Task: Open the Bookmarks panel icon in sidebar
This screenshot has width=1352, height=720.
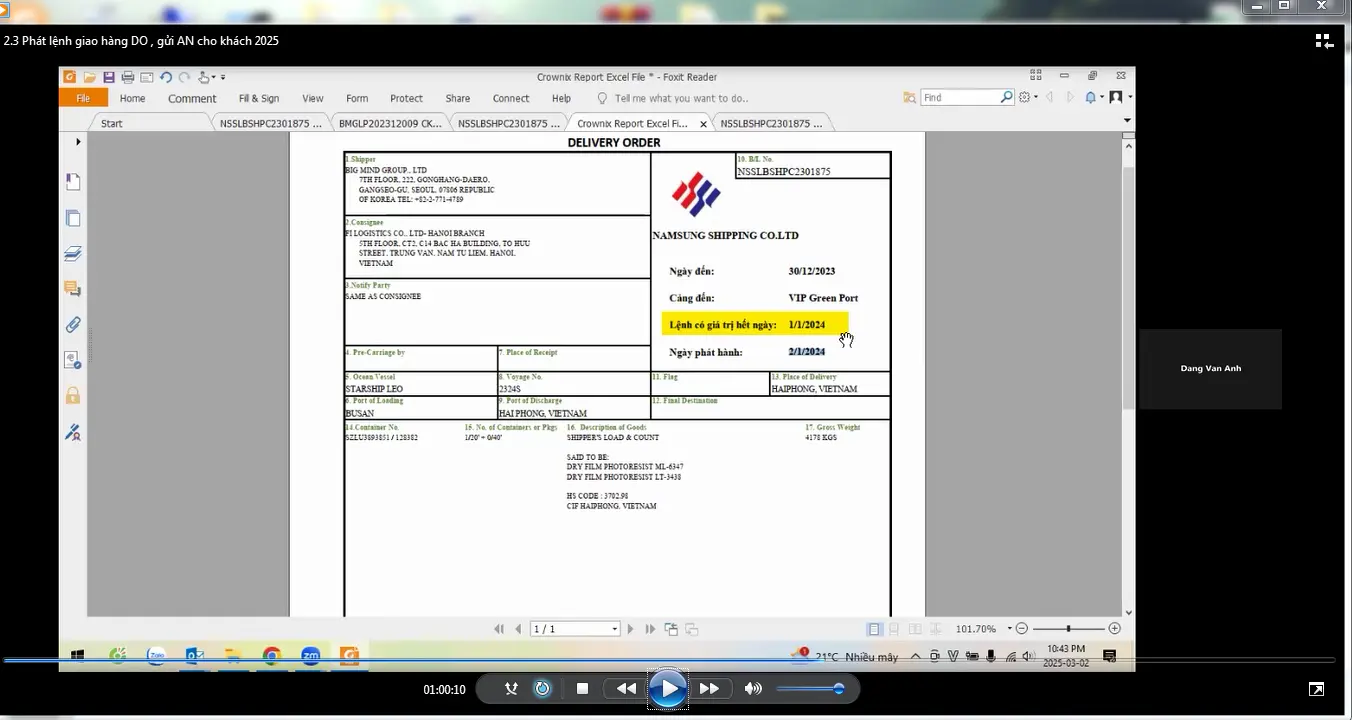Action: pos(73,182)
